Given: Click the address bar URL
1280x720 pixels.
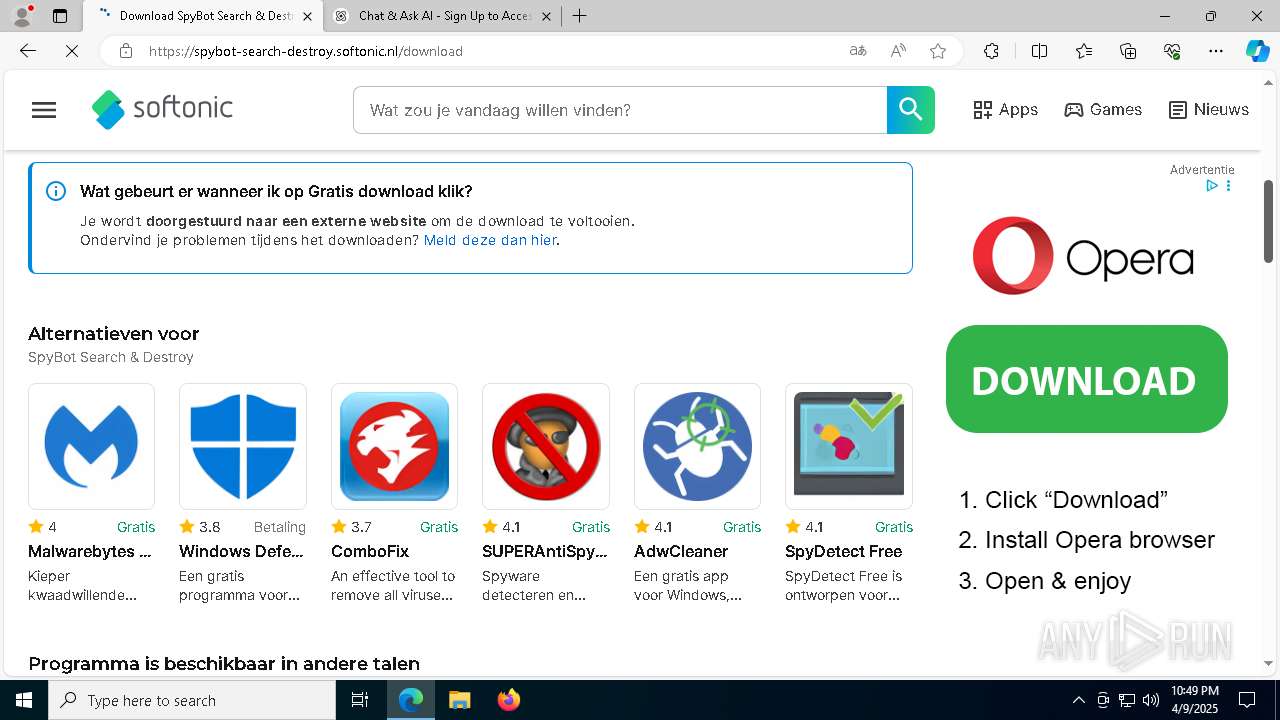Looking at the screenshot, I should tap(306, 51).
